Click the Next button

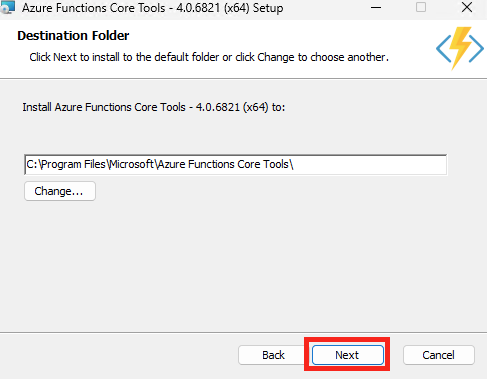(x=348, y=355)
